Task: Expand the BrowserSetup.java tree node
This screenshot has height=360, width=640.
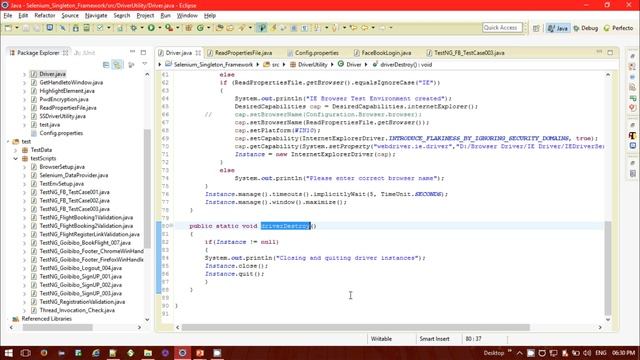Action: [24, 167]
